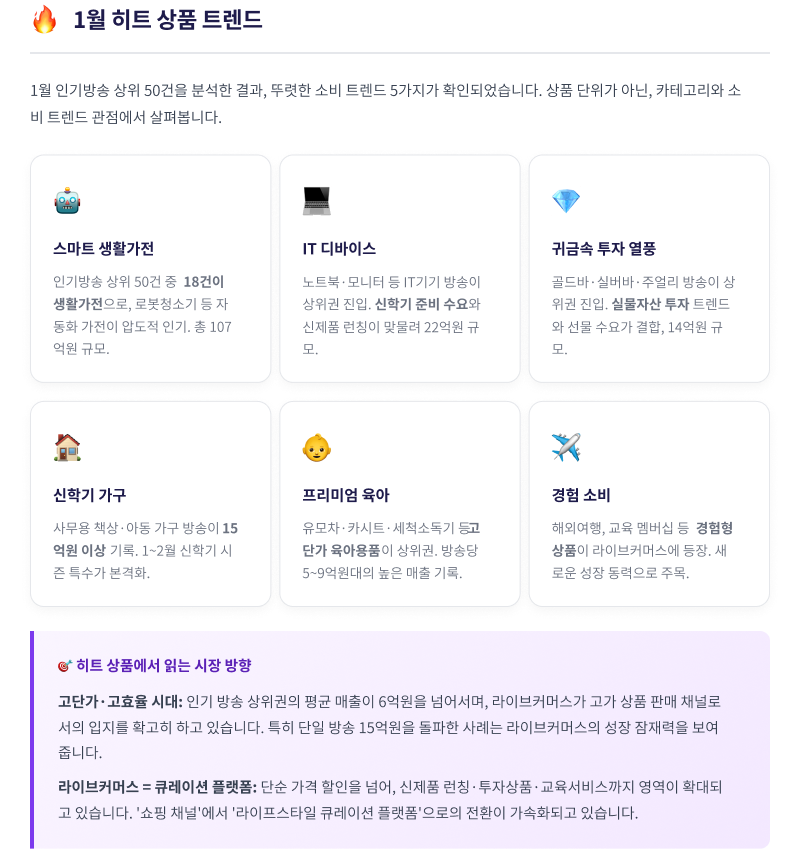Click the target icon beside 히트 상품에서 읽는 시장 방향
800x849 pixels.
click(64, 666)
